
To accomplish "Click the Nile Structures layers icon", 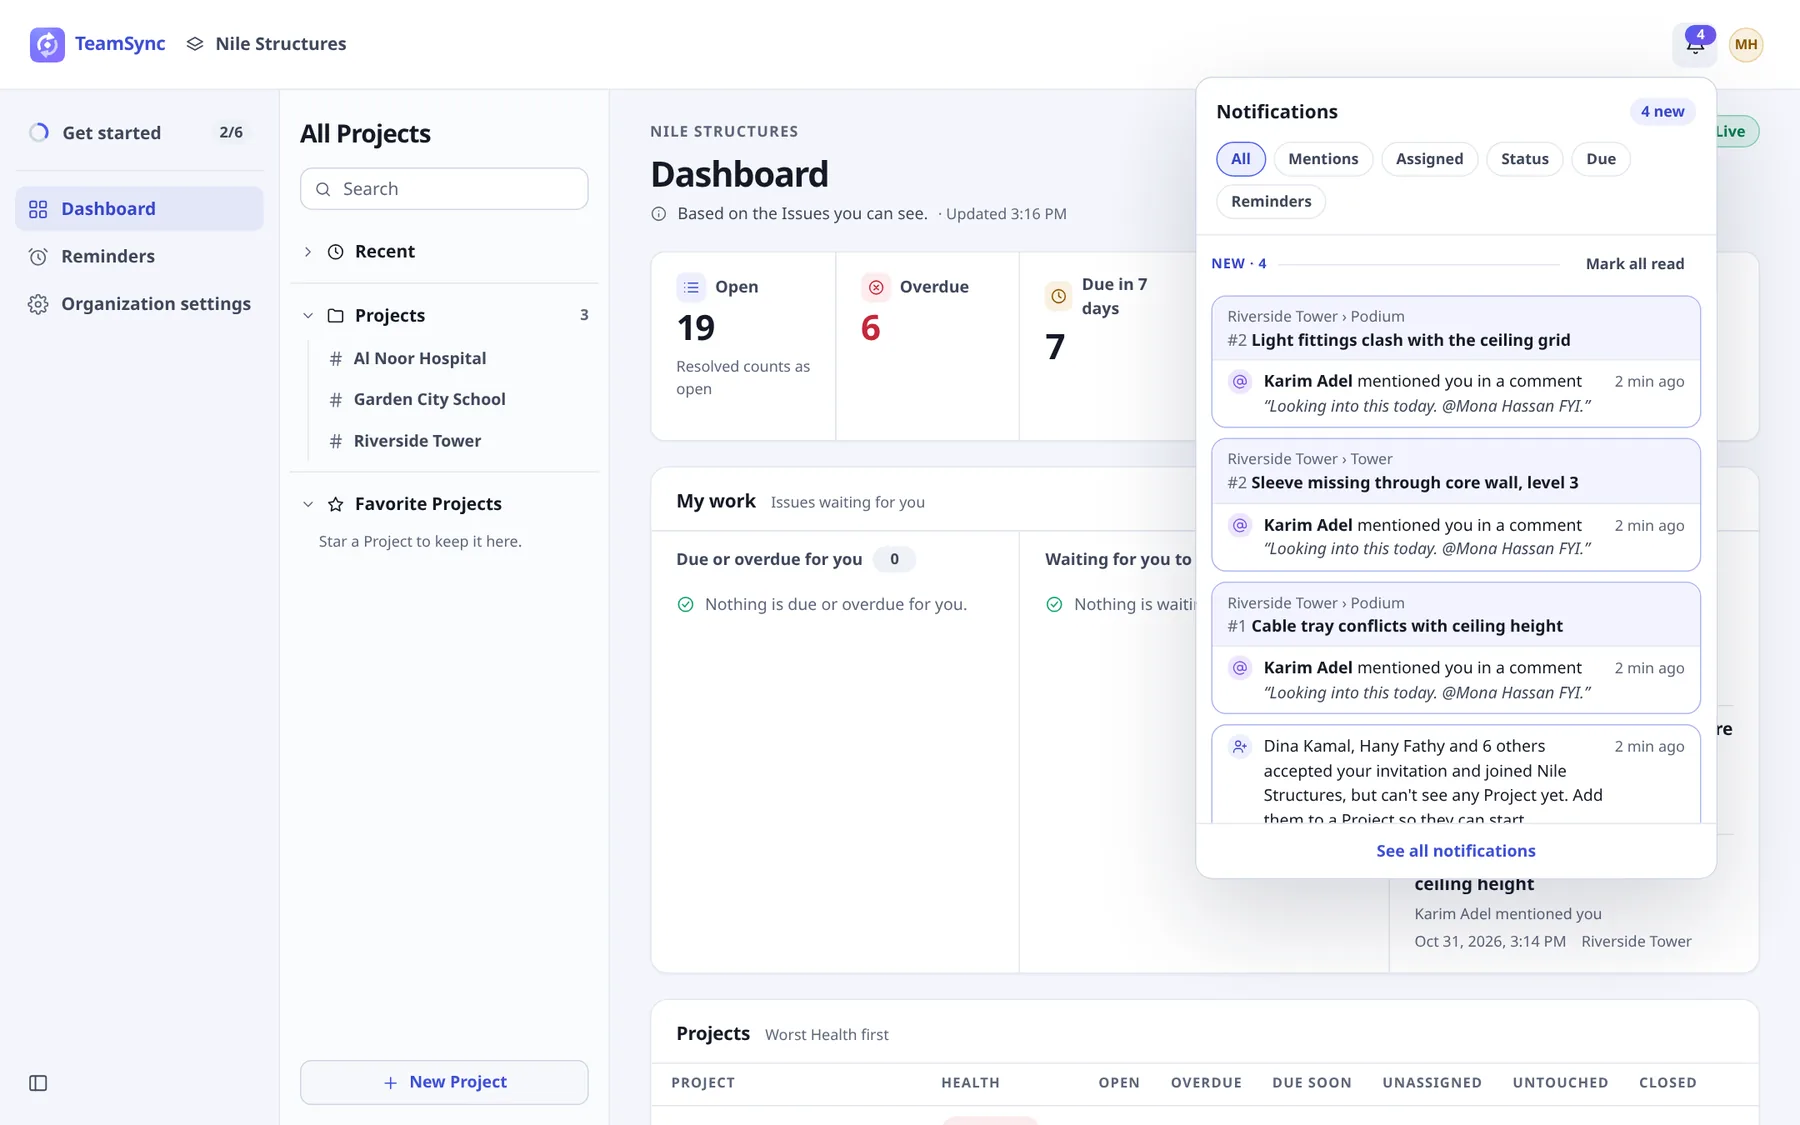I will 195,44.
